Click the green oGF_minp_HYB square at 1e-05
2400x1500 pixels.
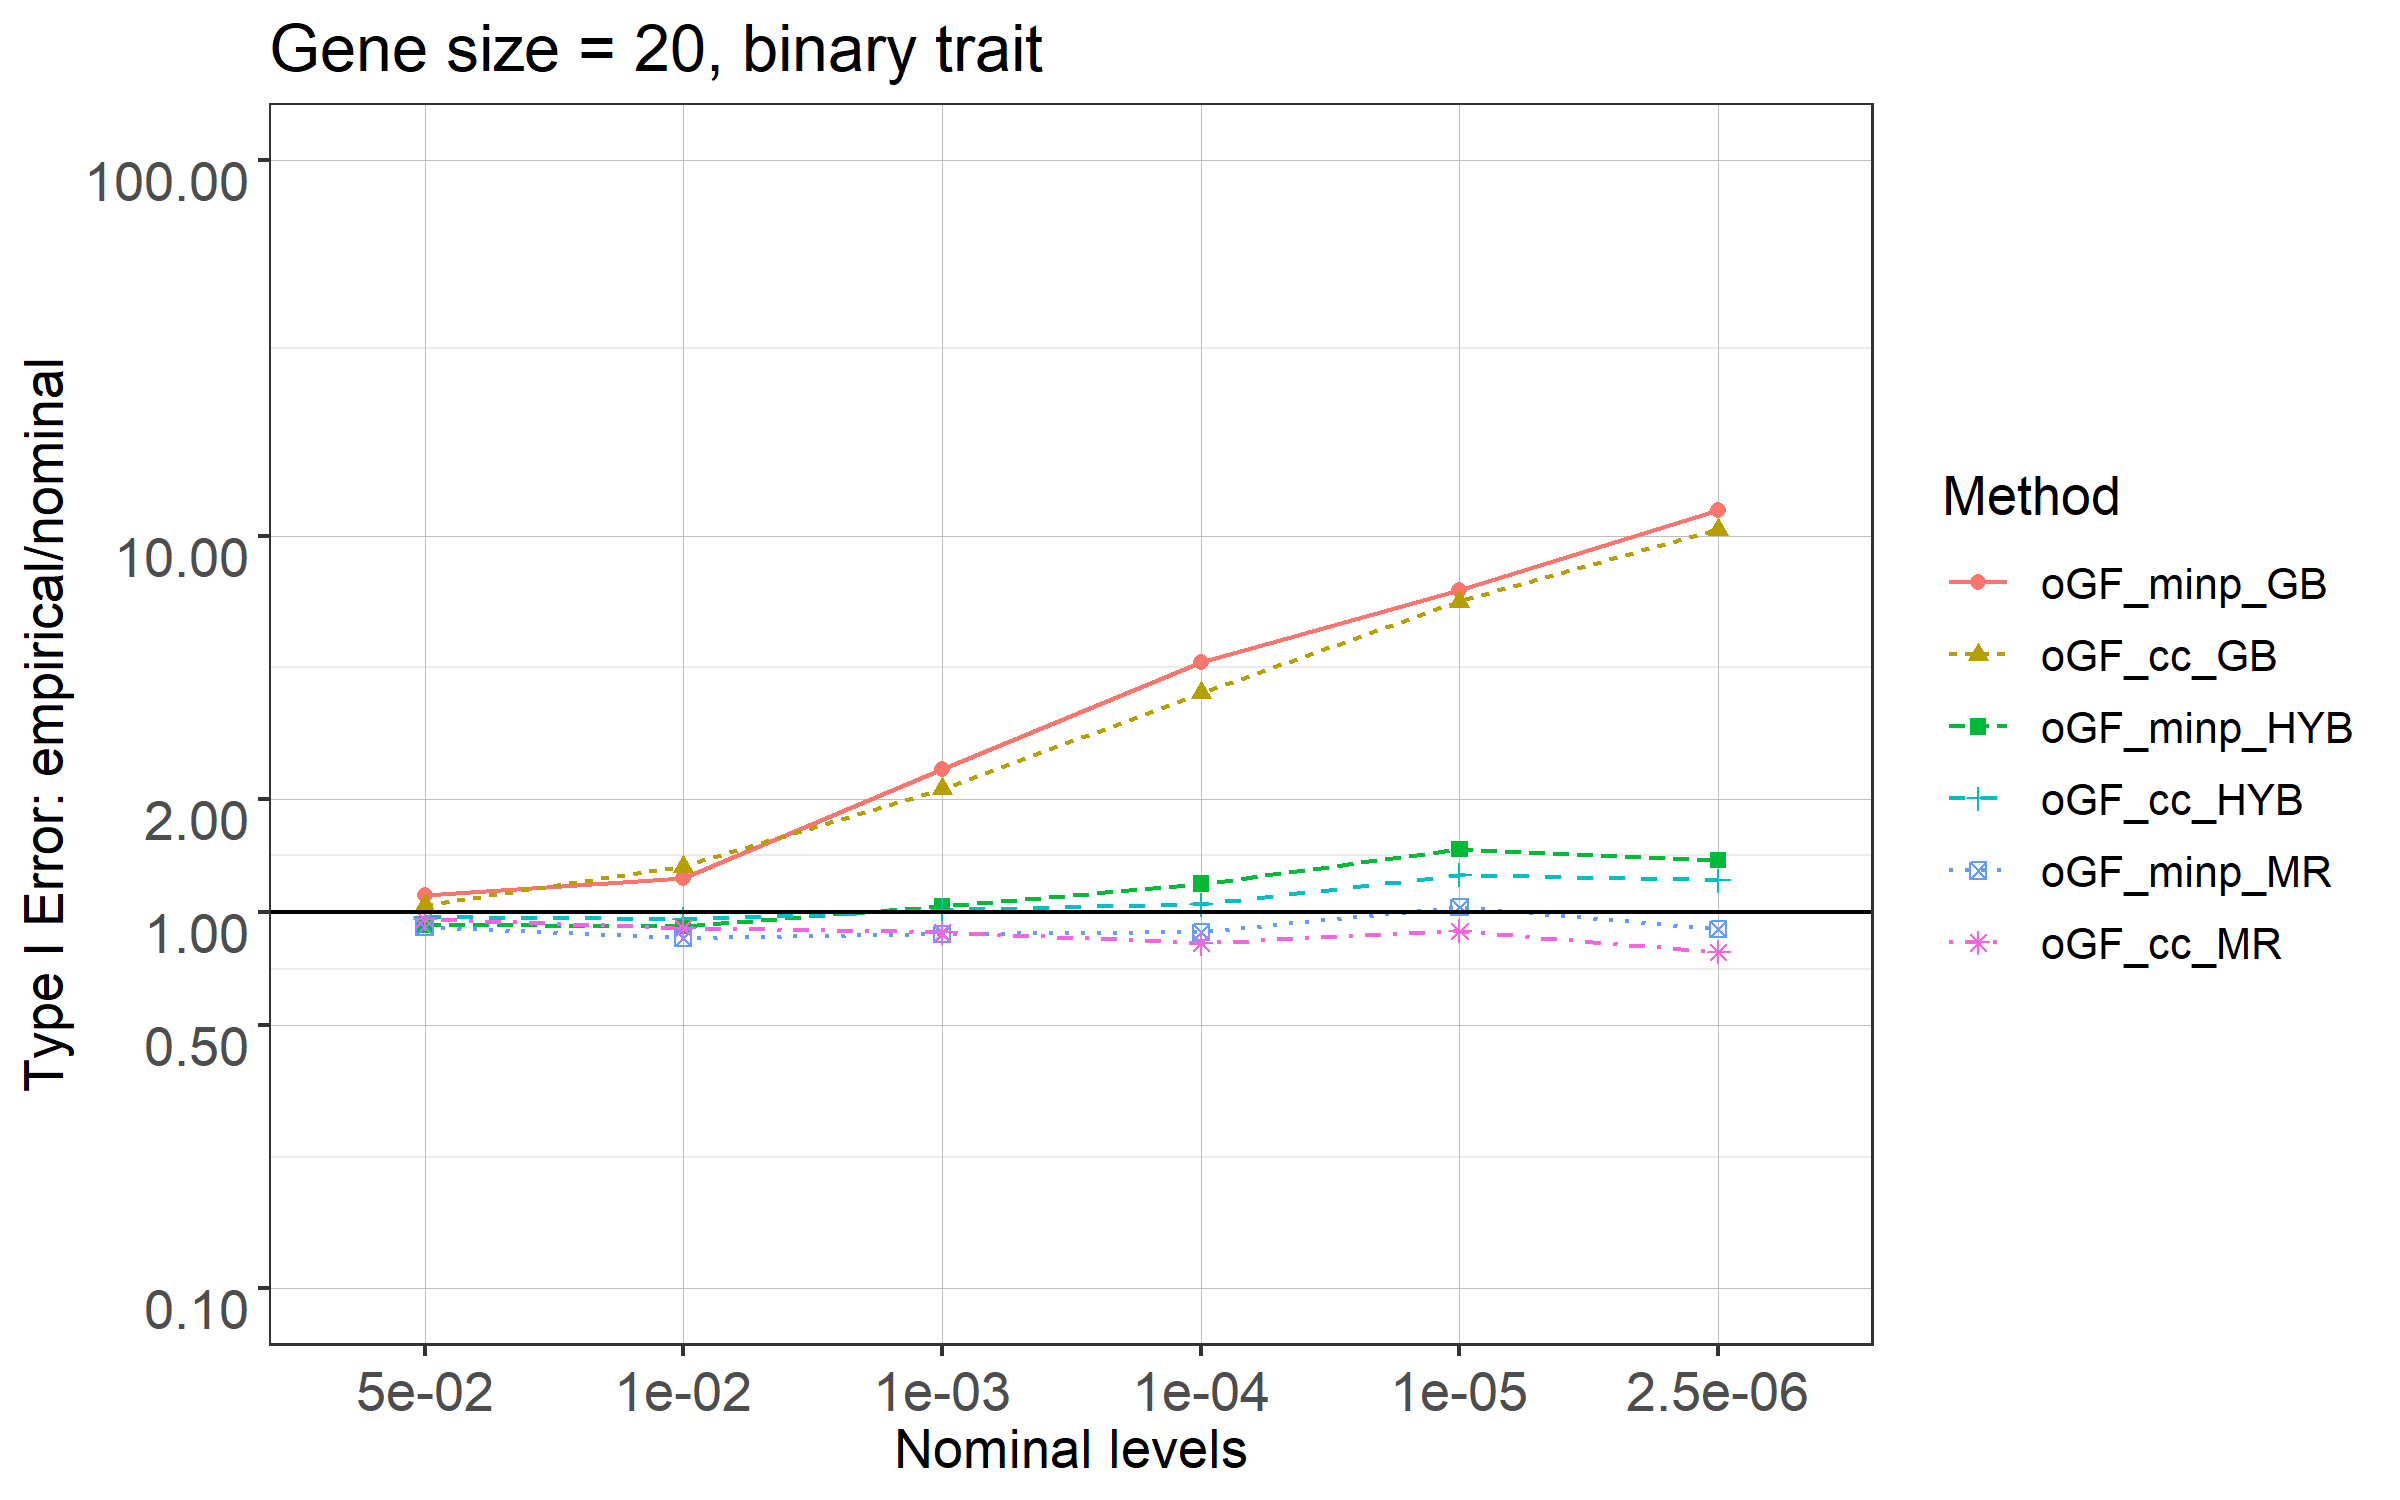pyautogui.click(x=1459, y=849)
